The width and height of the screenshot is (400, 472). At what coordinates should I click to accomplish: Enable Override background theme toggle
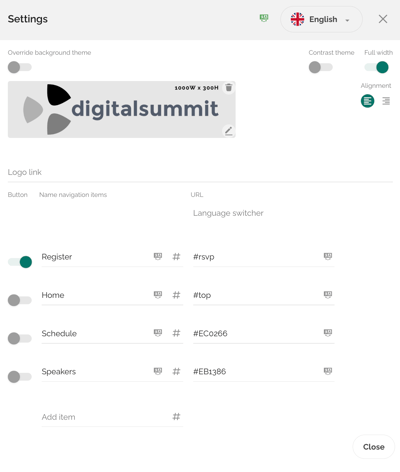[x=20, y=67]
